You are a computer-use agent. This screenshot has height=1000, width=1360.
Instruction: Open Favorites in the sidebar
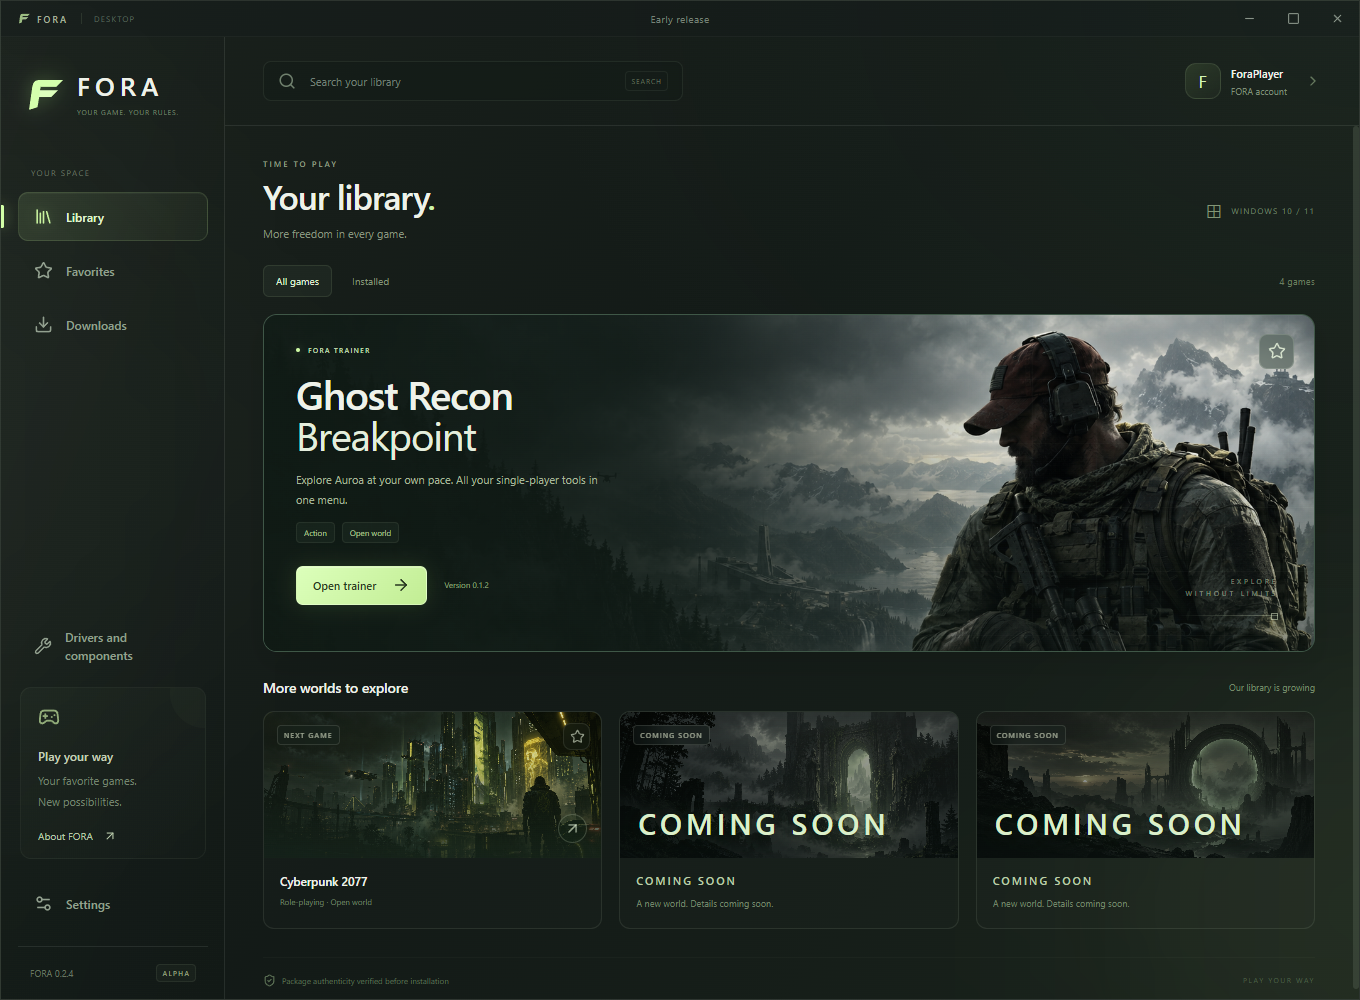point(113,271)
